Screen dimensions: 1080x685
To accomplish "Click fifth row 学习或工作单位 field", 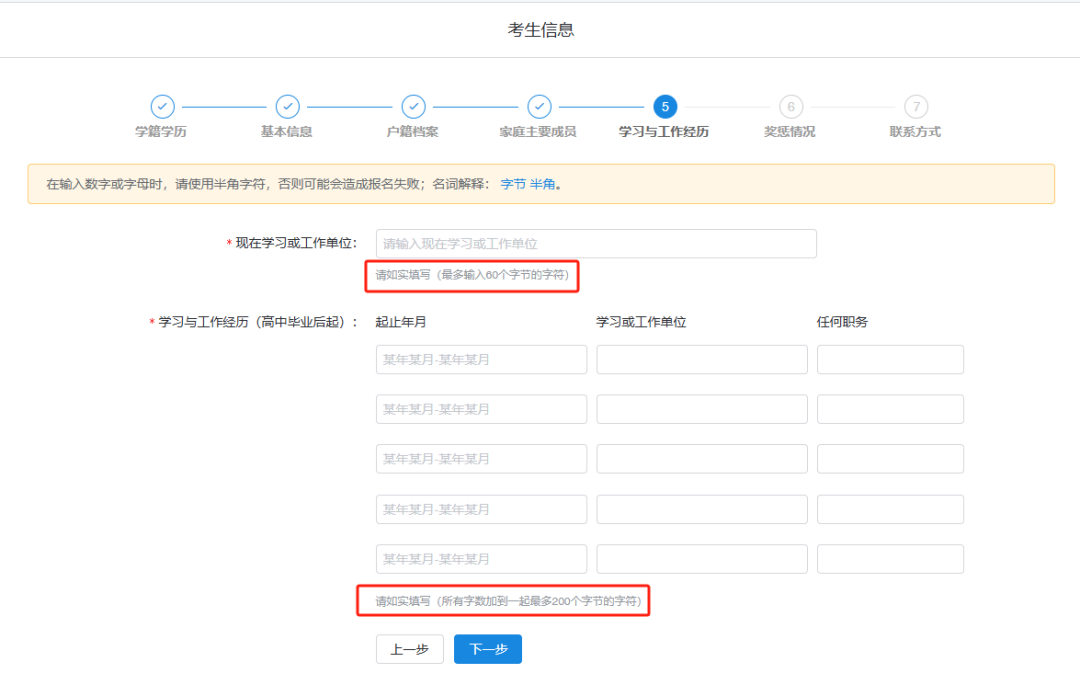I will 702,559.
